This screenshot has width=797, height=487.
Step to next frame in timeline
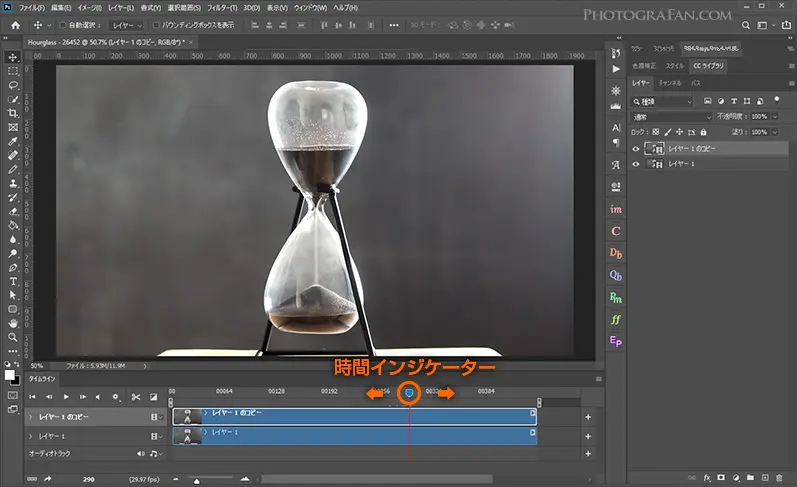click(x=82, y=397)
